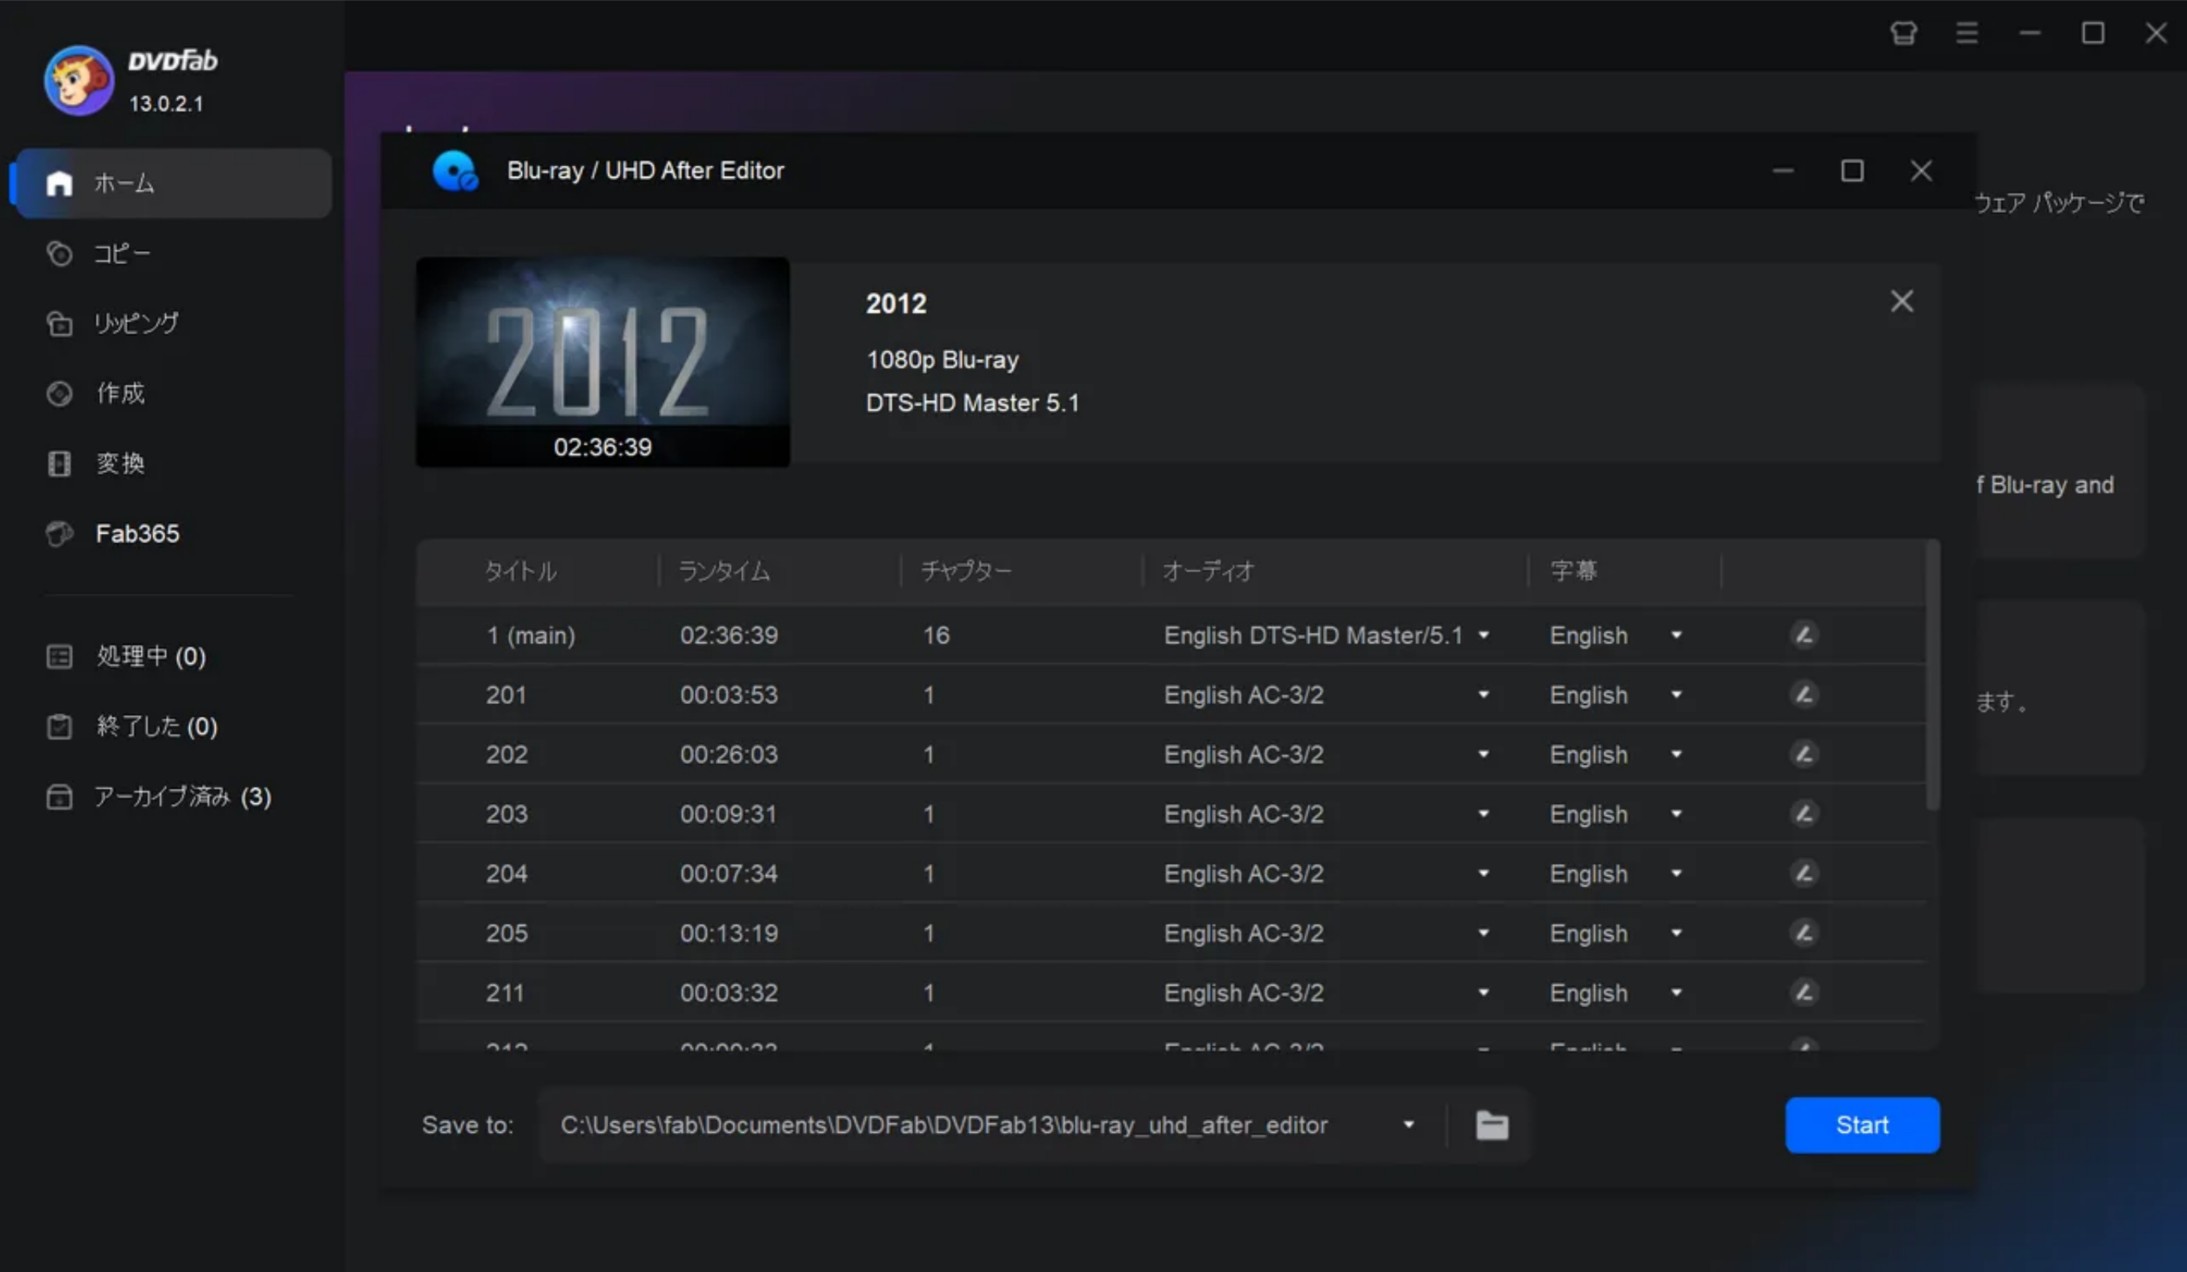Click the Ripping icon in sidebar

(x=59, y=323)
